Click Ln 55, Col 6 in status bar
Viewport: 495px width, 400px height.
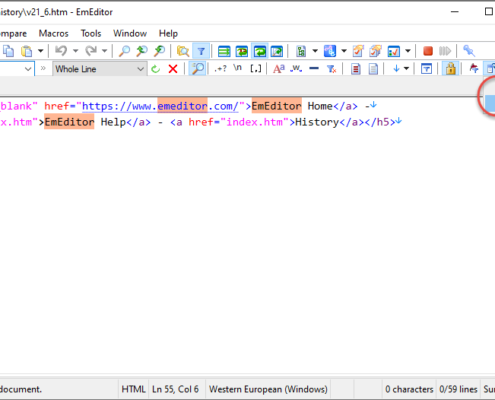pyautogui.click(x=176, y=389)
